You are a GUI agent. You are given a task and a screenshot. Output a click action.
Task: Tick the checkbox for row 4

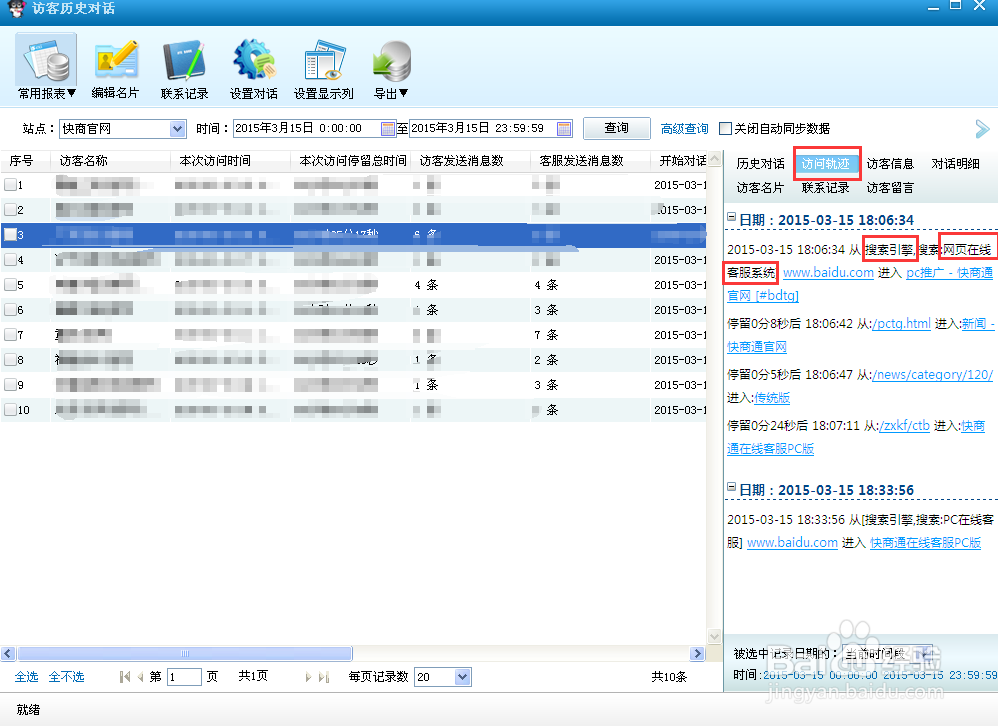coord(10,260)
